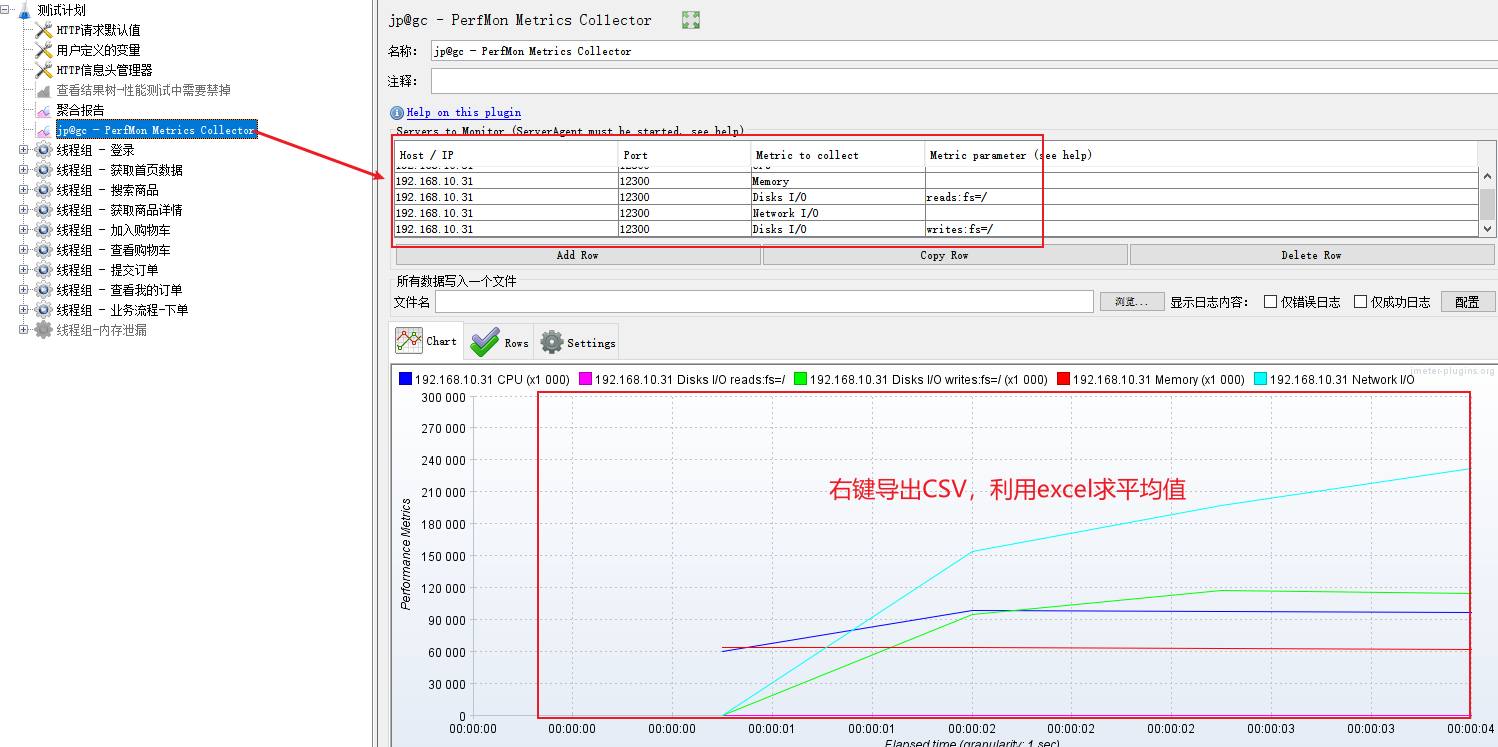Collapse the 测试计划 root node
Image resolution: width=1498 pixels, height=747 pixels.
(7, 10)
